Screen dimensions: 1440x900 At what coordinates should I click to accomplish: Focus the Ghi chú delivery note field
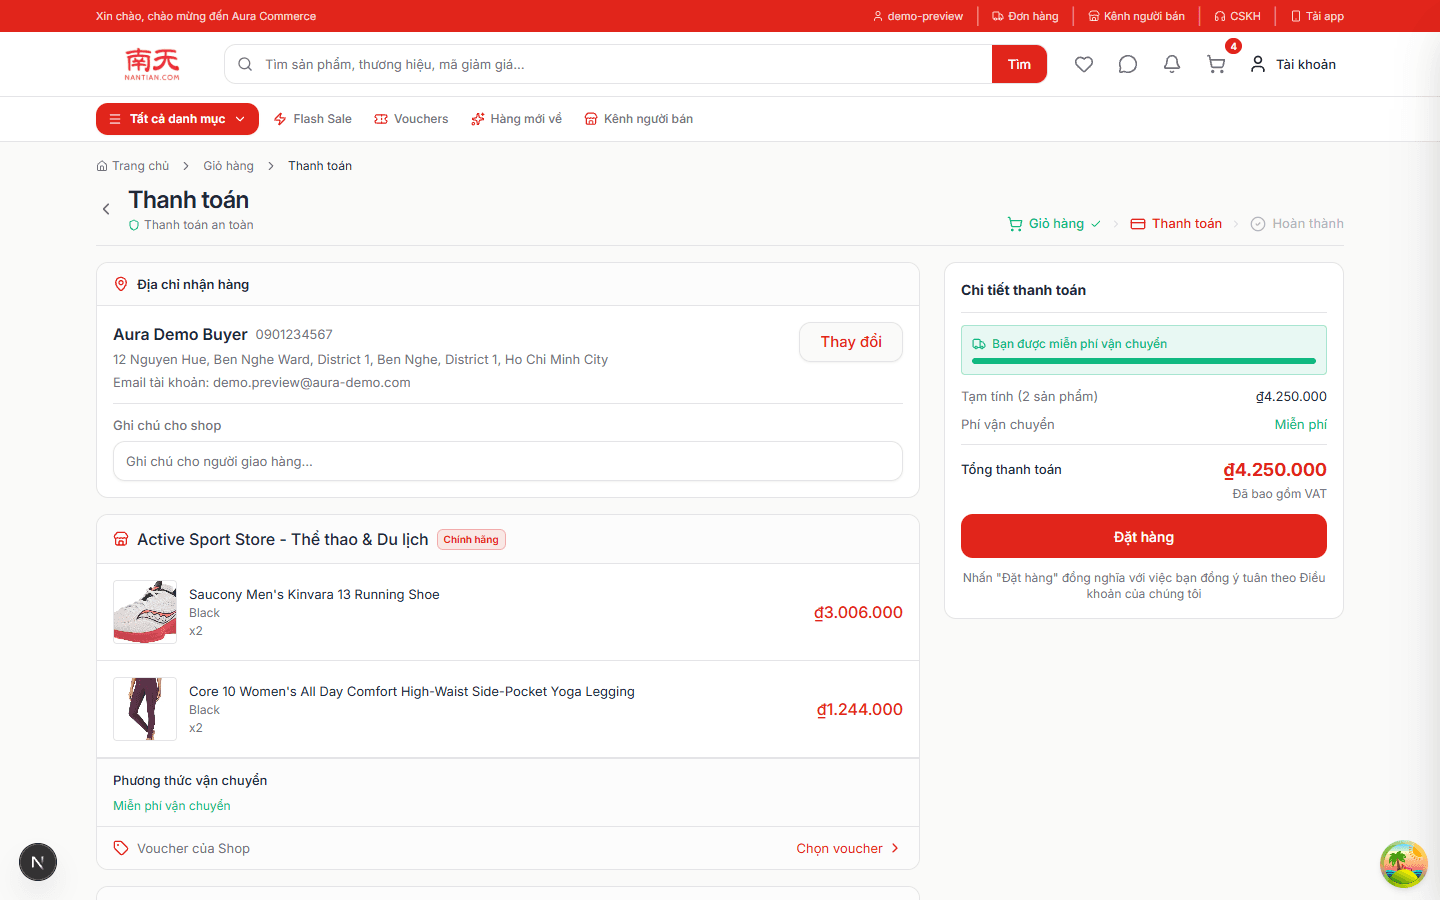[508, 461]
